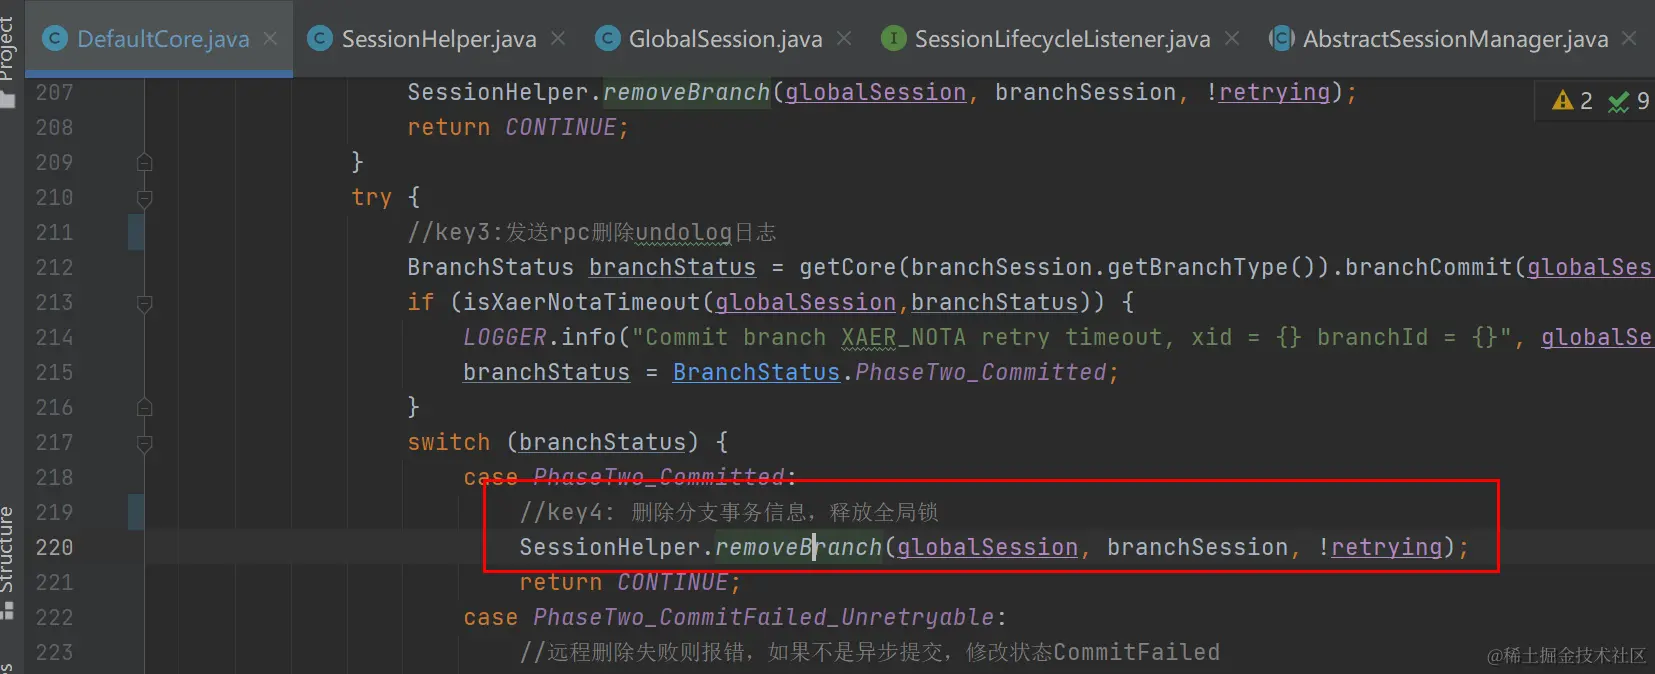Click case PhaseTwo_CommitFailed_Unretryable on line 222

tap(735, 617)
